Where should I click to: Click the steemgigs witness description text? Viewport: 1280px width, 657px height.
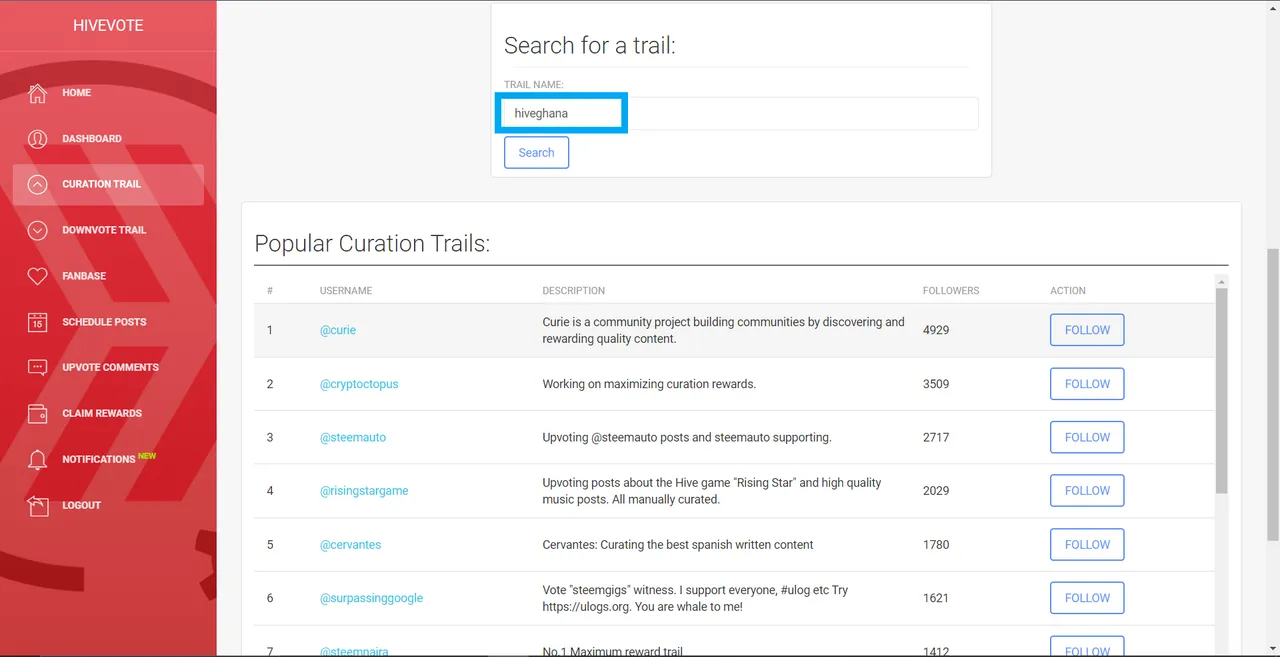tap(695, 598)
